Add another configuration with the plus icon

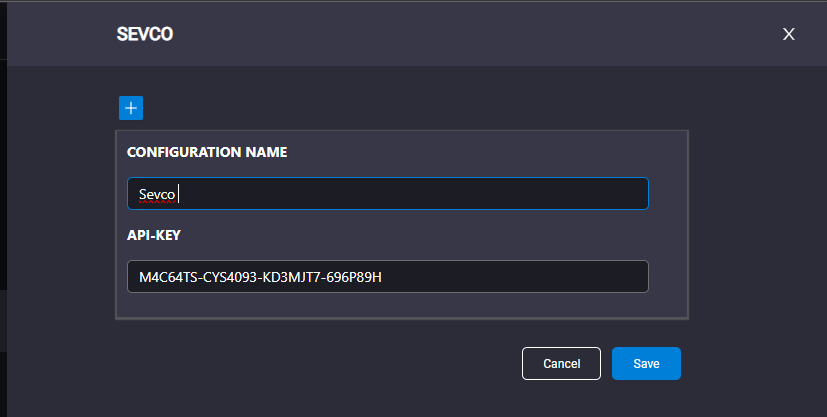[x=131, y=108]
